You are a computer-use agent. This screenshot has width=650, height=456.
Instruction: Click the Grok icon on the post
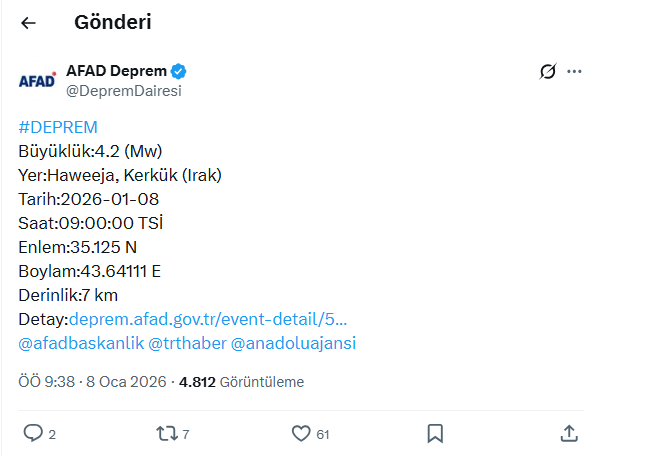coord(547,71)
